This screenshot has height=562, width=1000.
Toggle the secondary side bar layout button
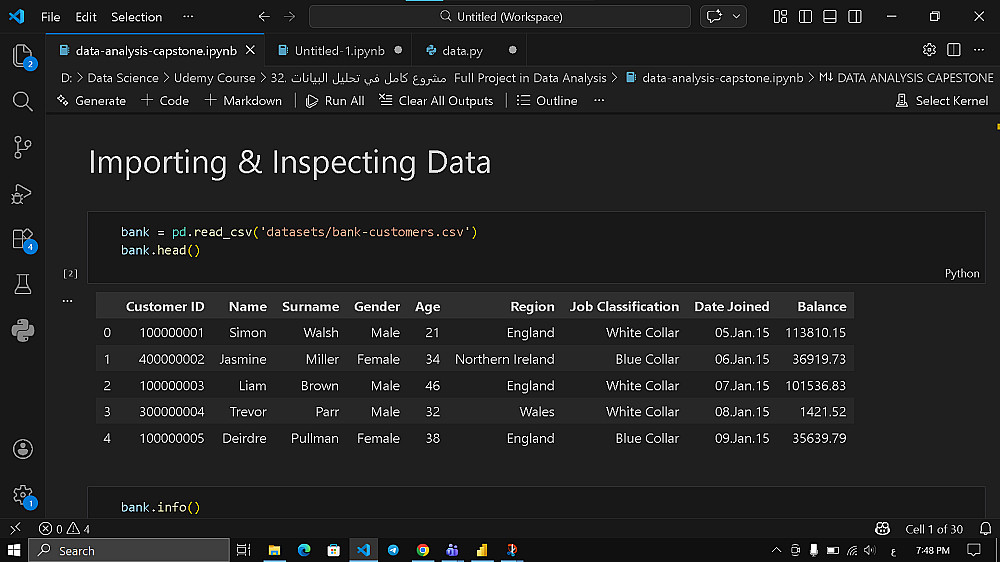[855, 17]
